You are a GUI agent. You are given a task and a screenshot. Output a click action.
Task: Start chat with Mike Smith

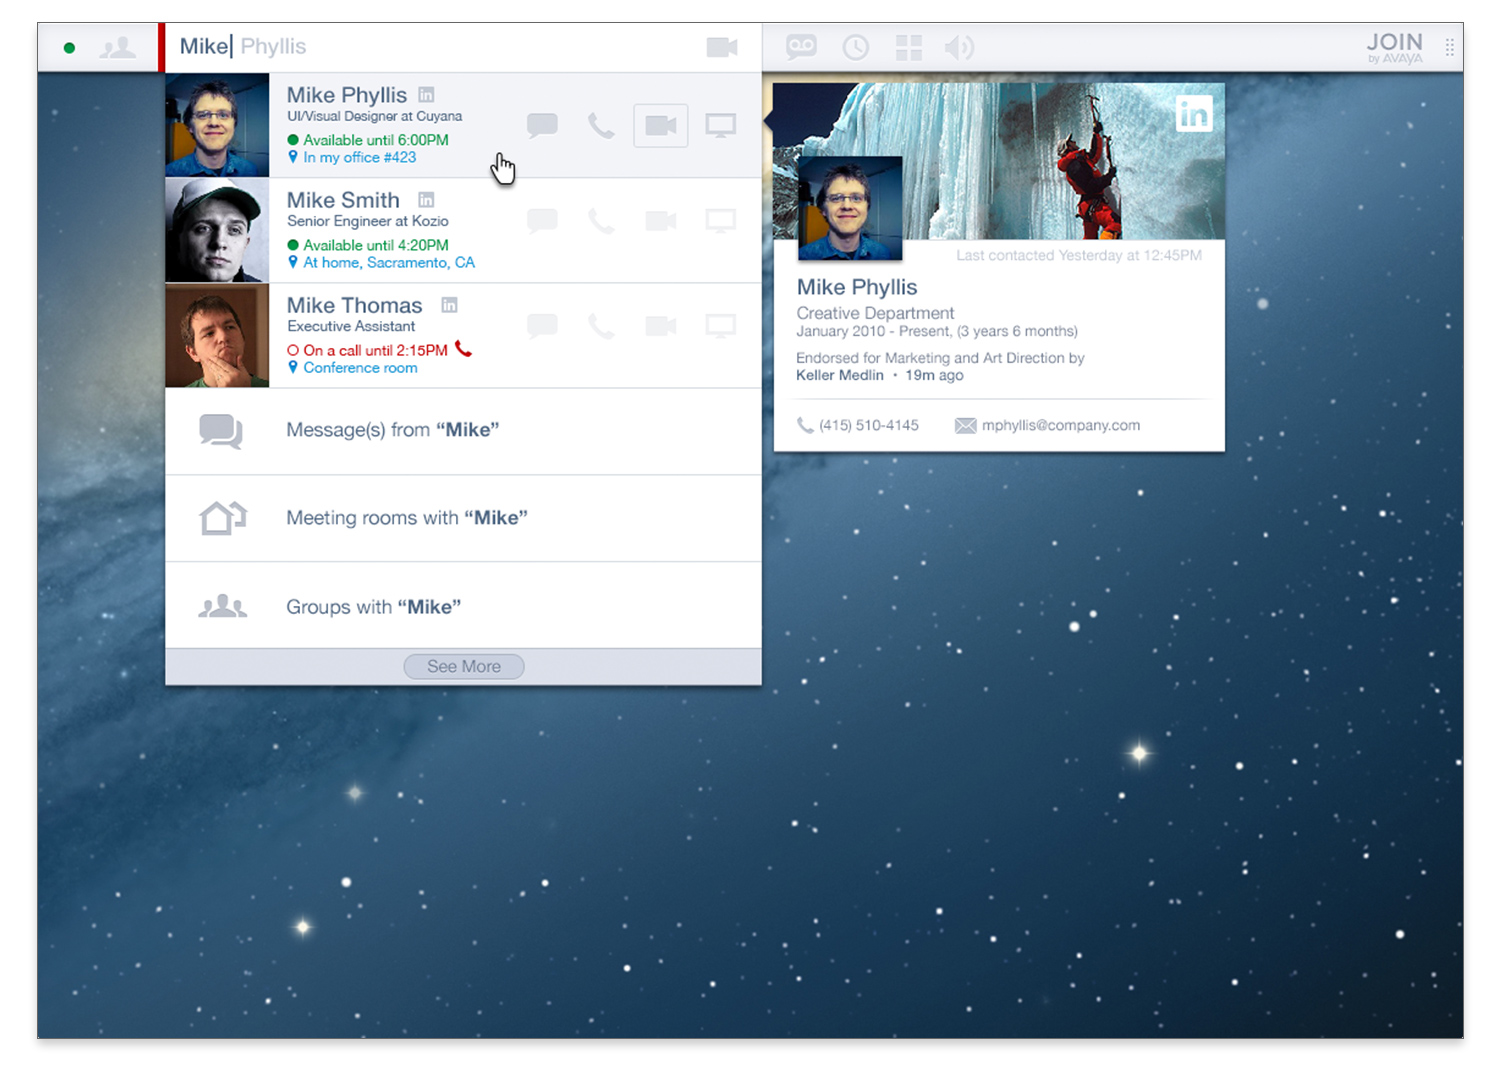(542, 220)
